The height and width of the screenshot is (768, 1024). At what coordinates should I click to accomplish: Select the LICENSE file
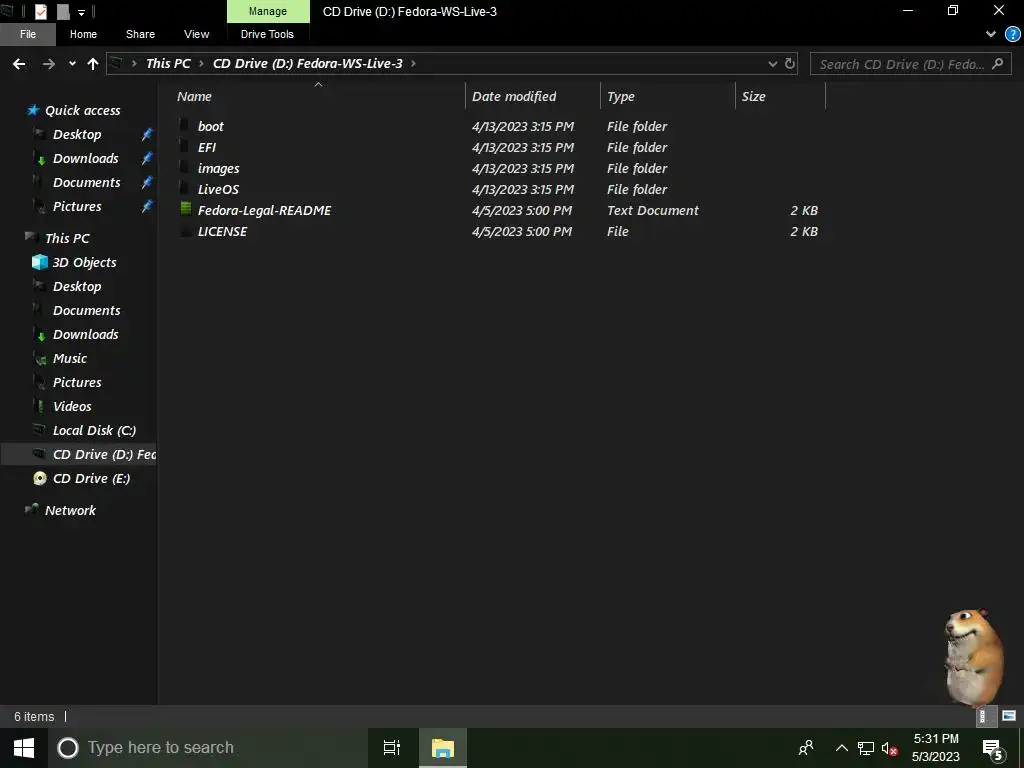click(x=222, y=231)
